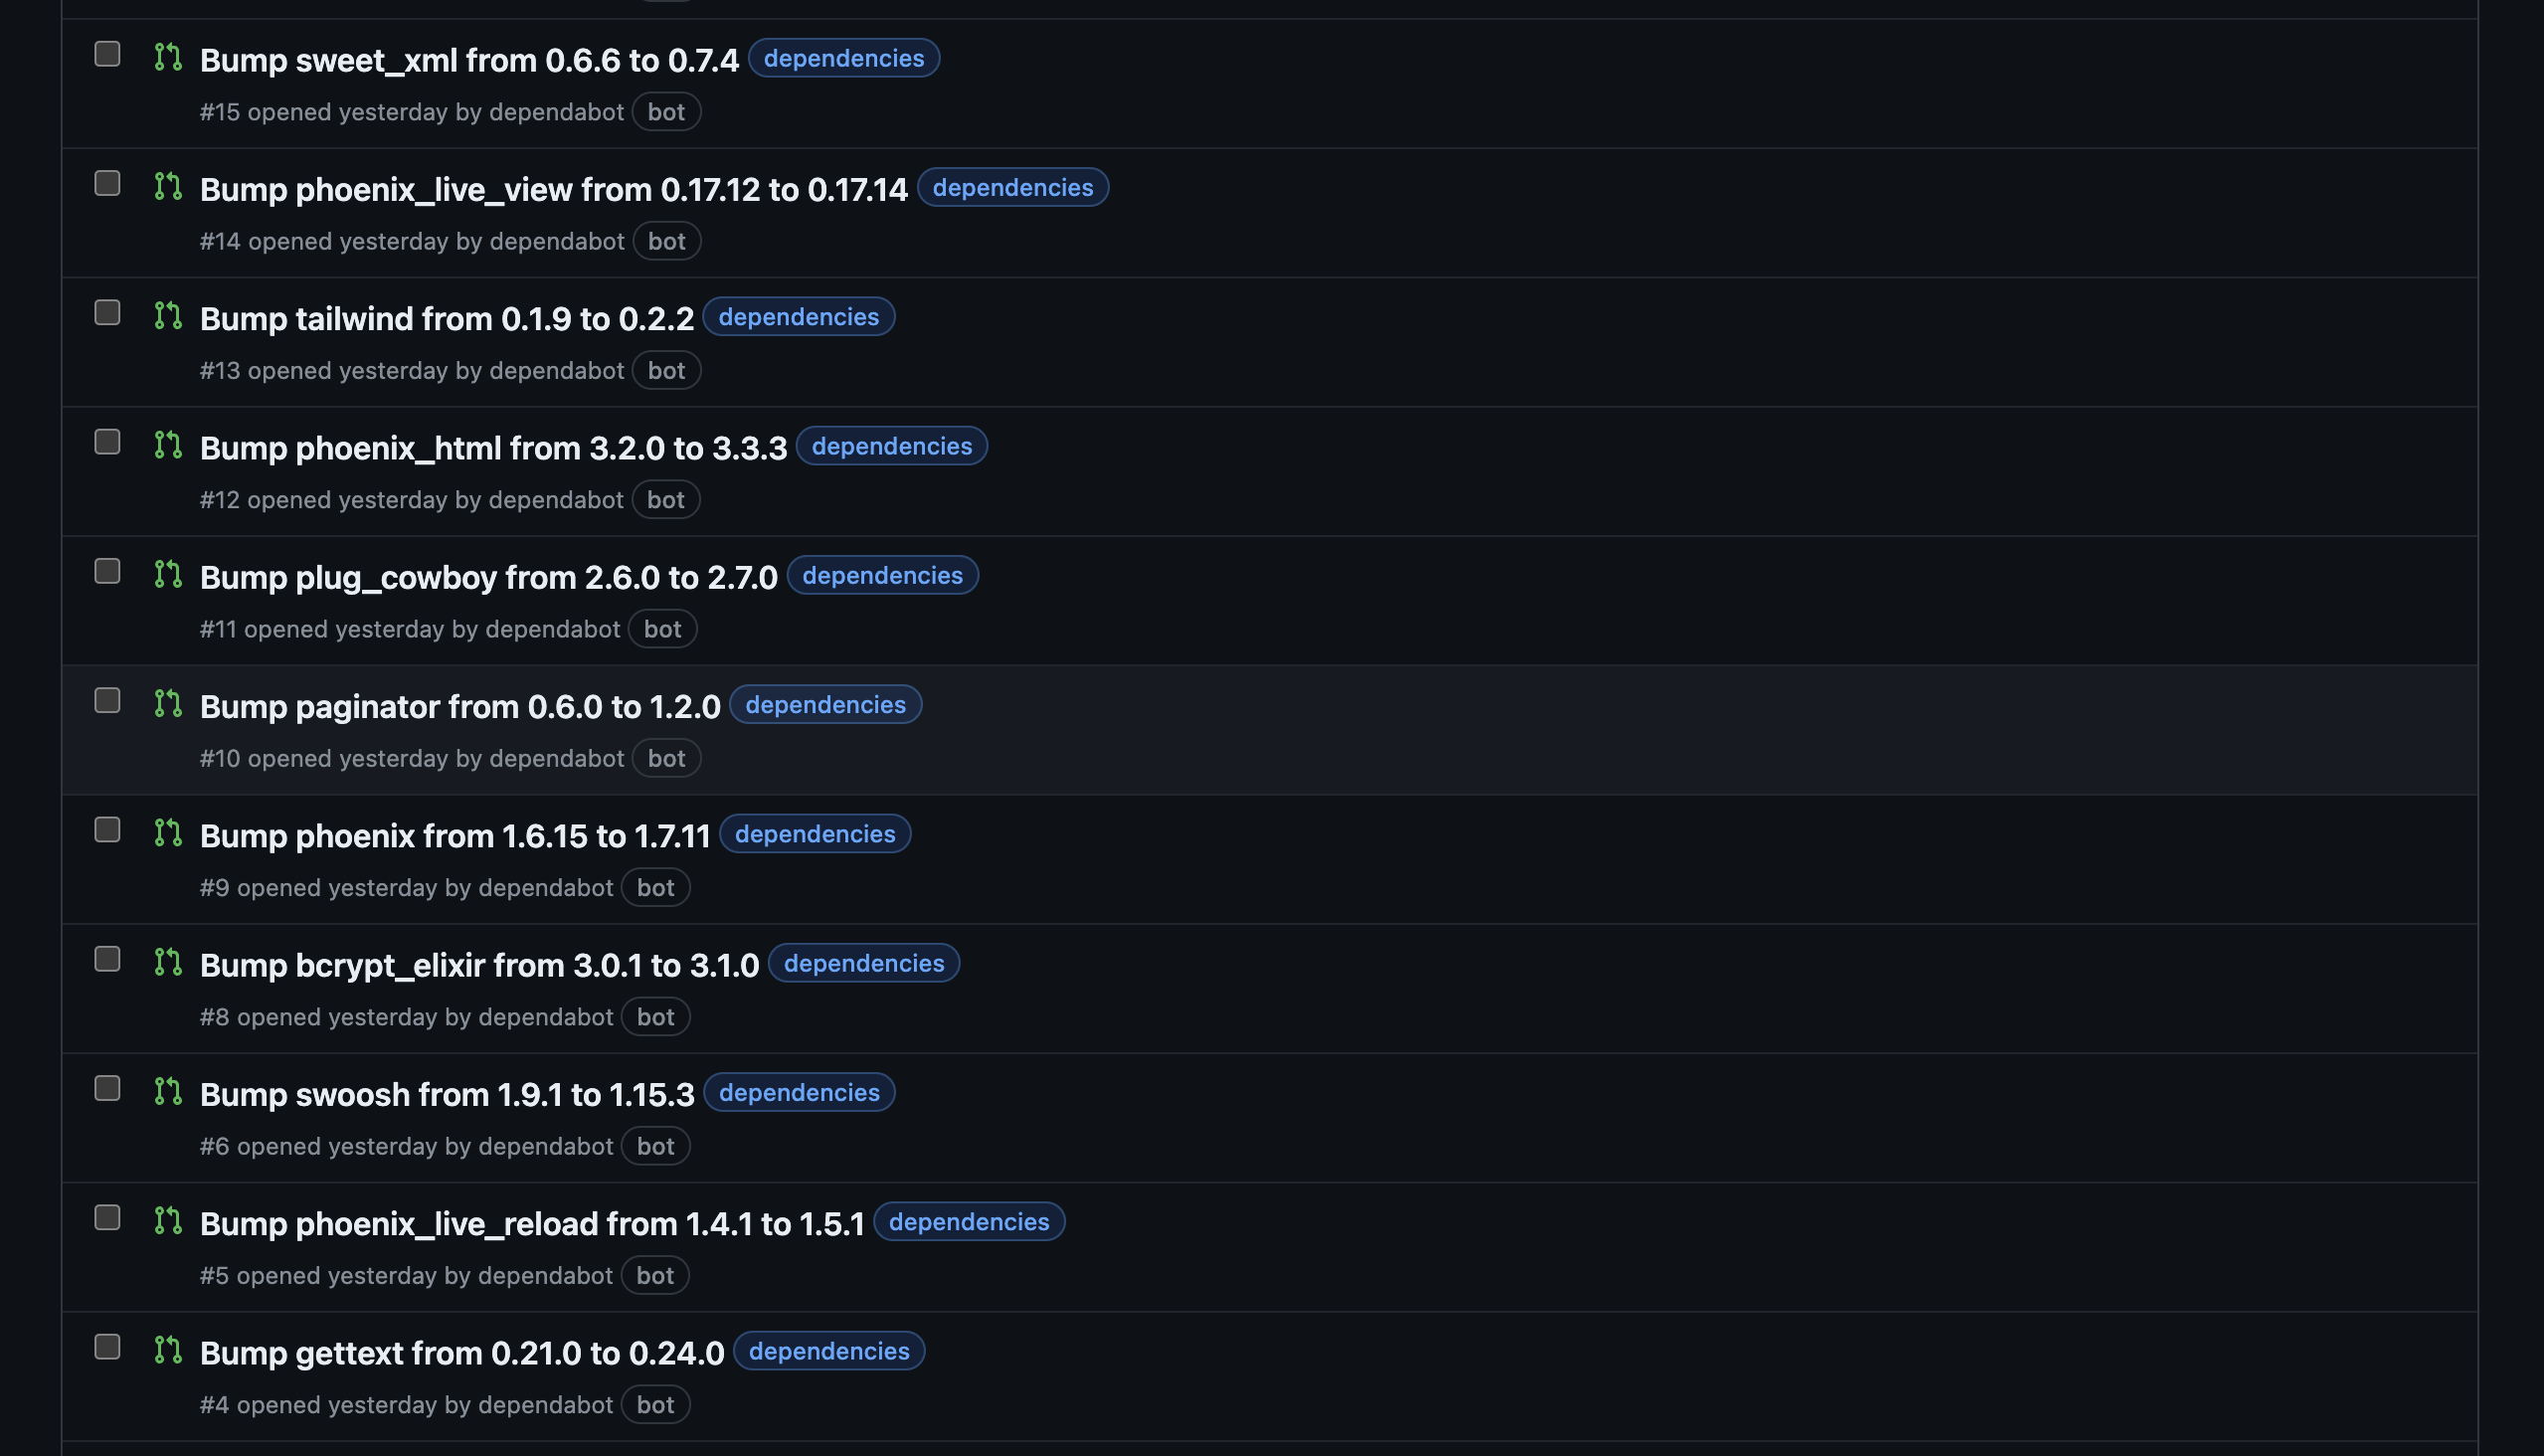Open the bcrypt_elixir 3.1.0 bump pull request
Screen dimensions: 2544x1456
pyautogui.click(x=479, y=965)
